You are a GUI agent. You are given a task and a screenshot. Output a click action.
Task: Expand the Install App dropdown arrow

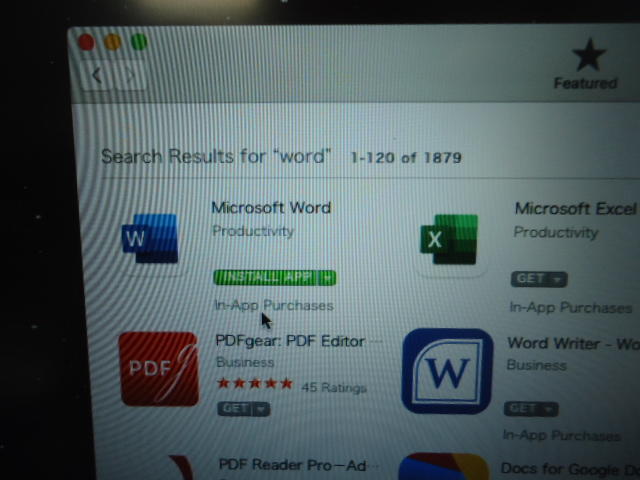click(328, 278)
